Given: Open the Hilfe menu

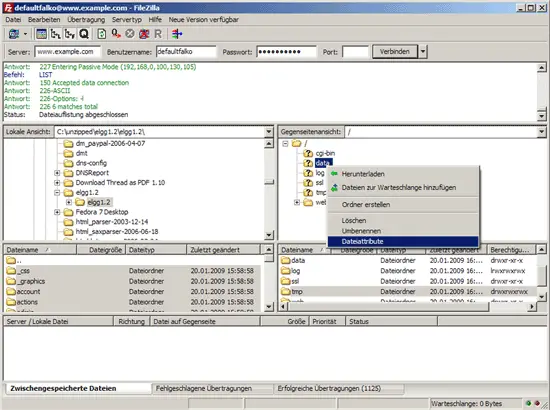Looking at the screenshot, I should pos(155,20).
